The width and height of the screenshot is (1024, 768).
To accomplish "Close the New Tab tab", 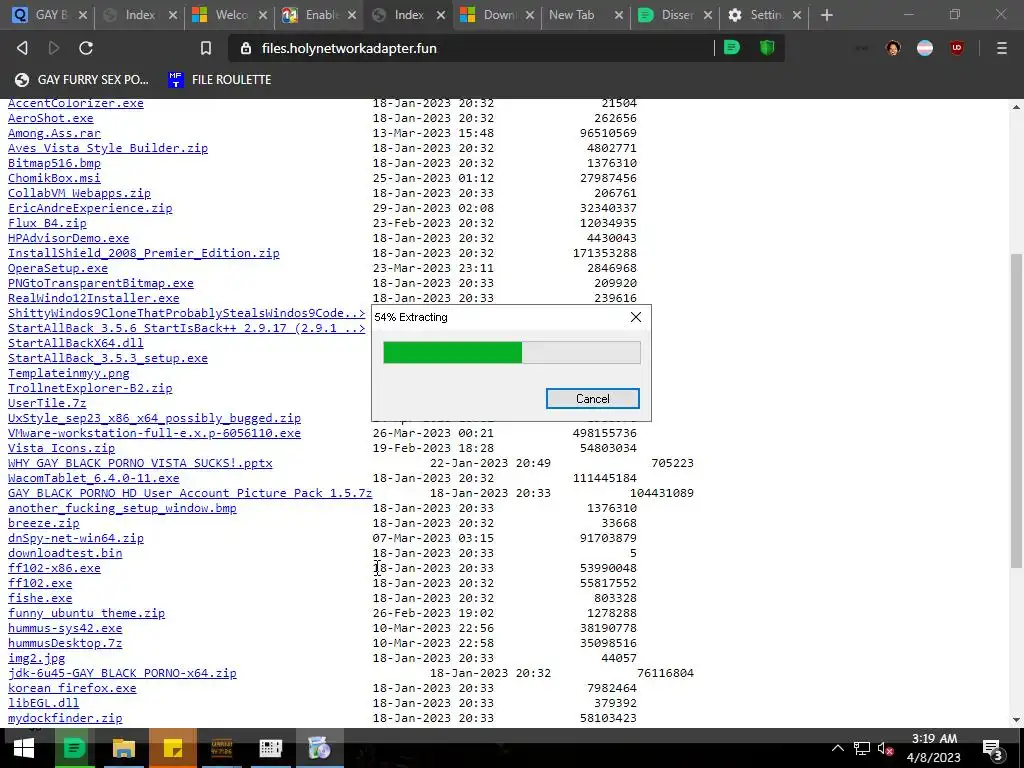I will click(618, 15).
